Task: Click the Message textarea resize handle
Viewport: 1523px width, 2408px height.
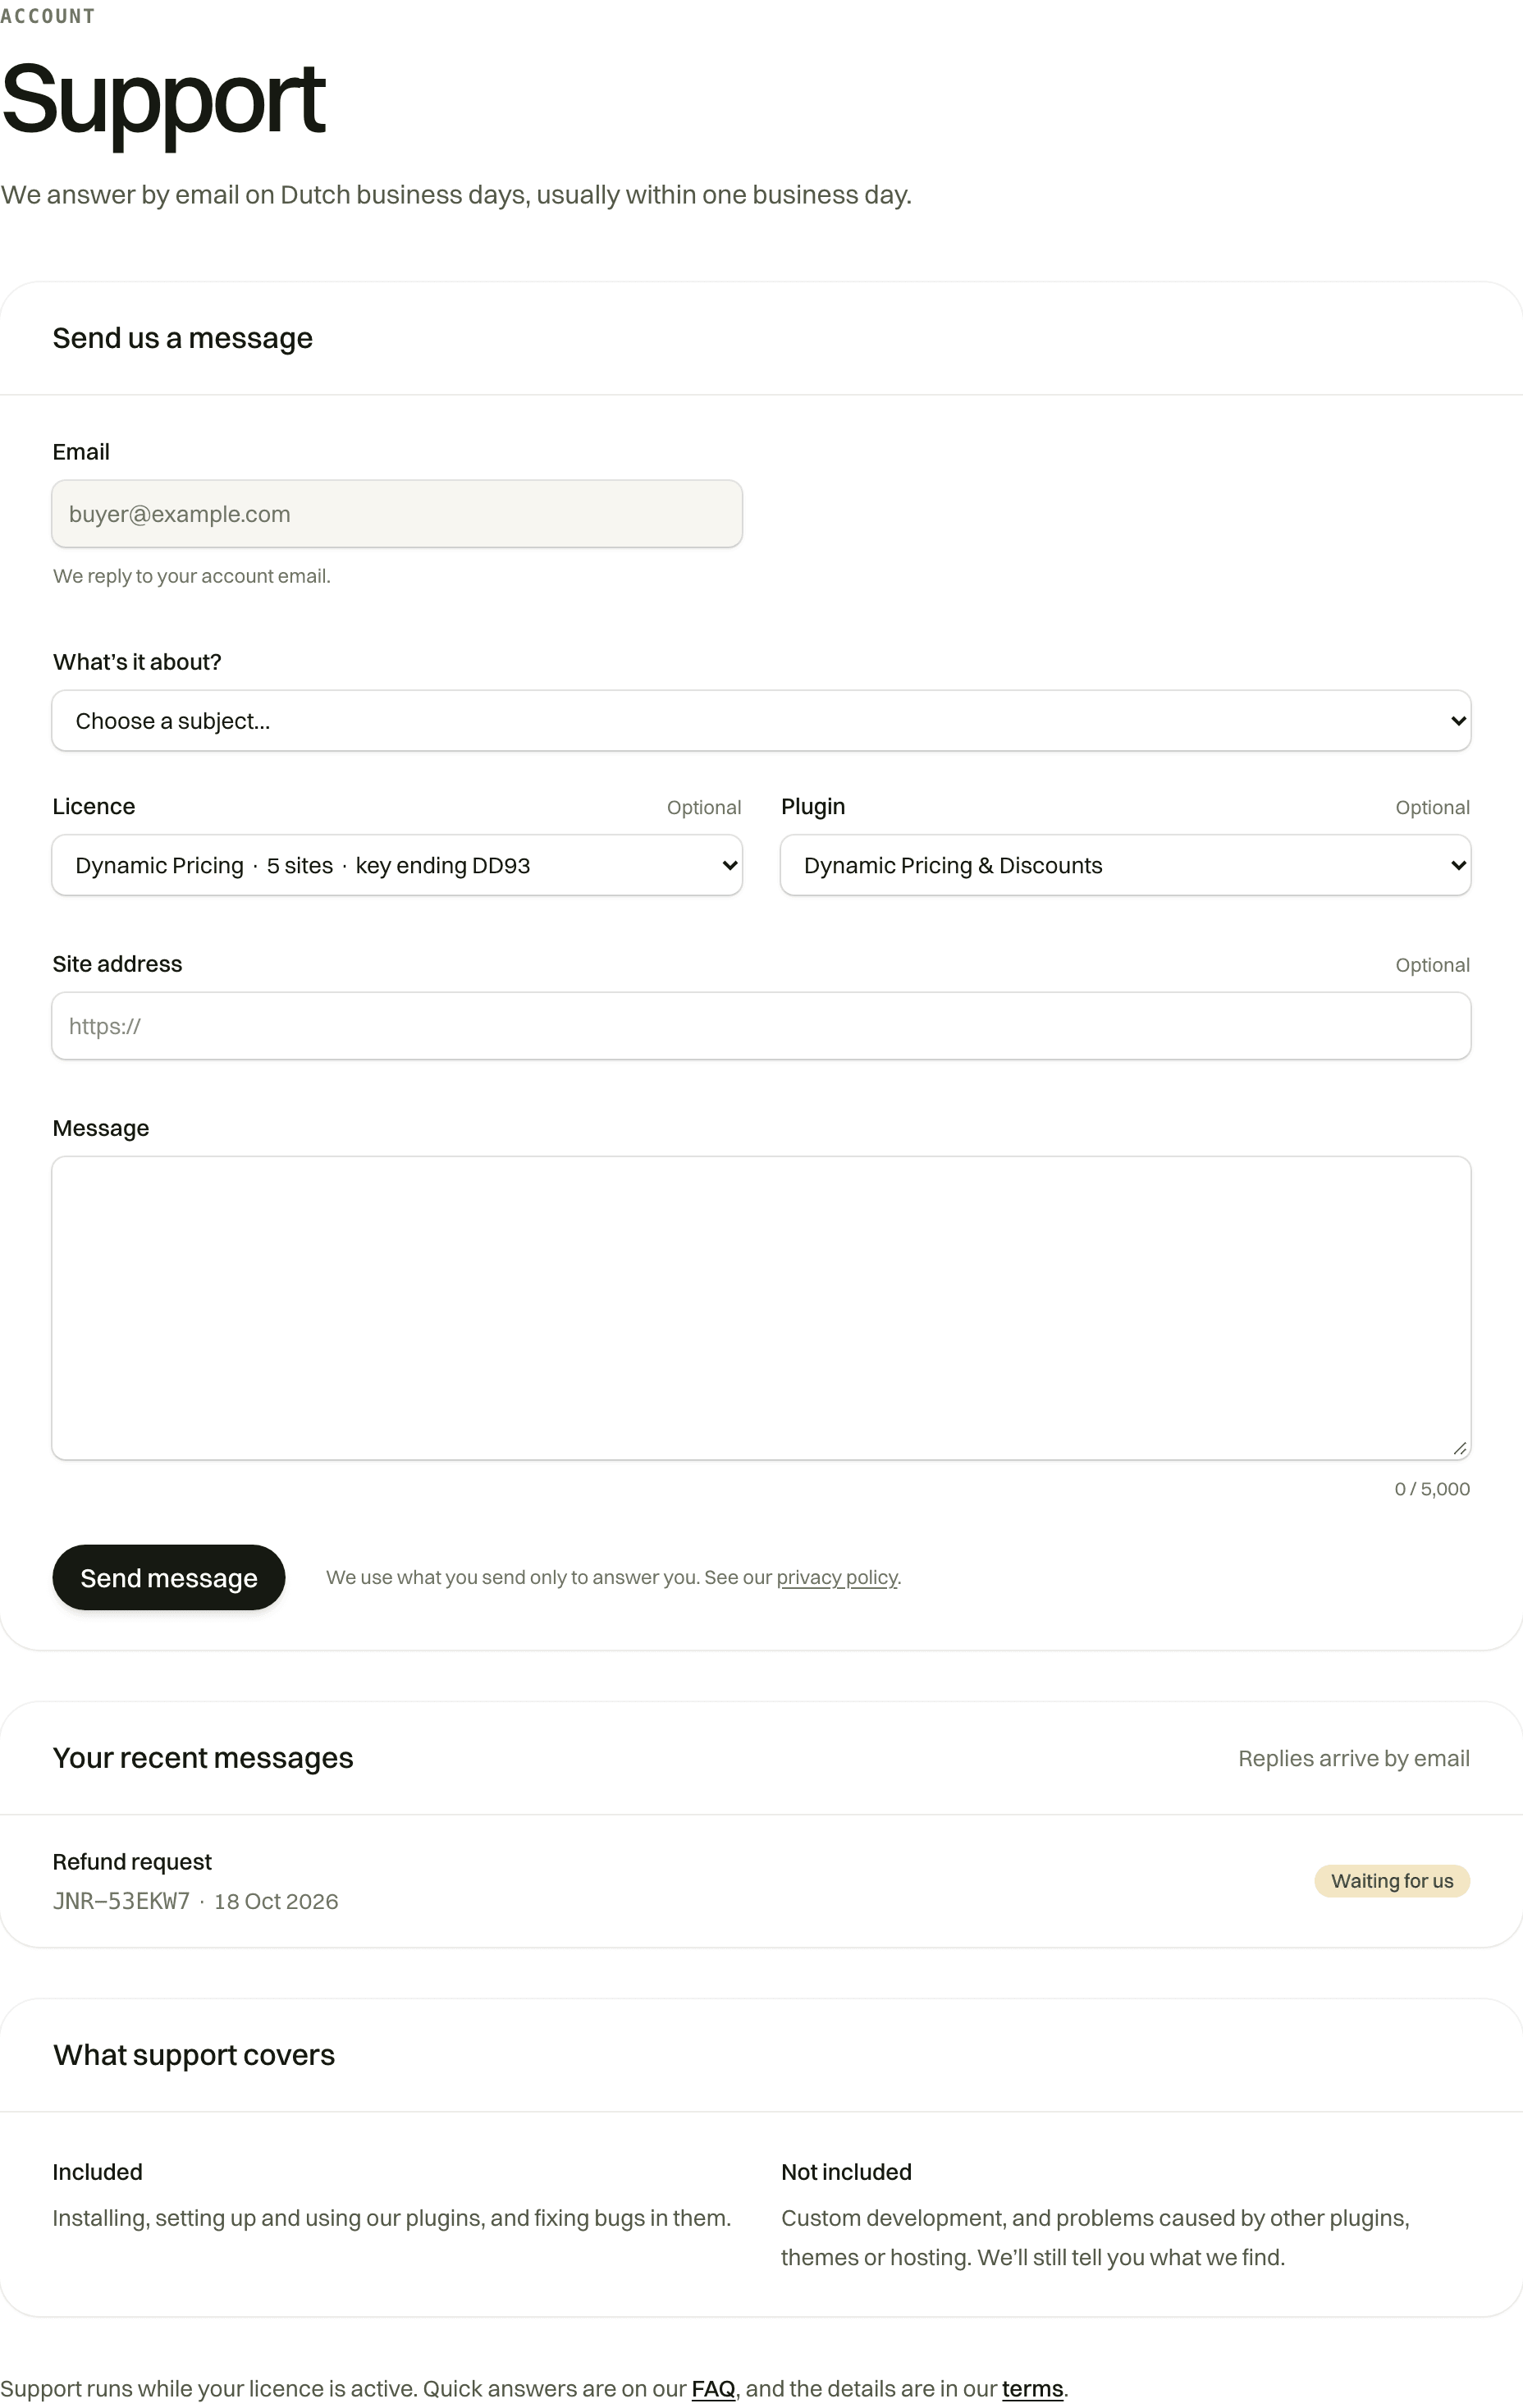Action: (1460, 1448)
